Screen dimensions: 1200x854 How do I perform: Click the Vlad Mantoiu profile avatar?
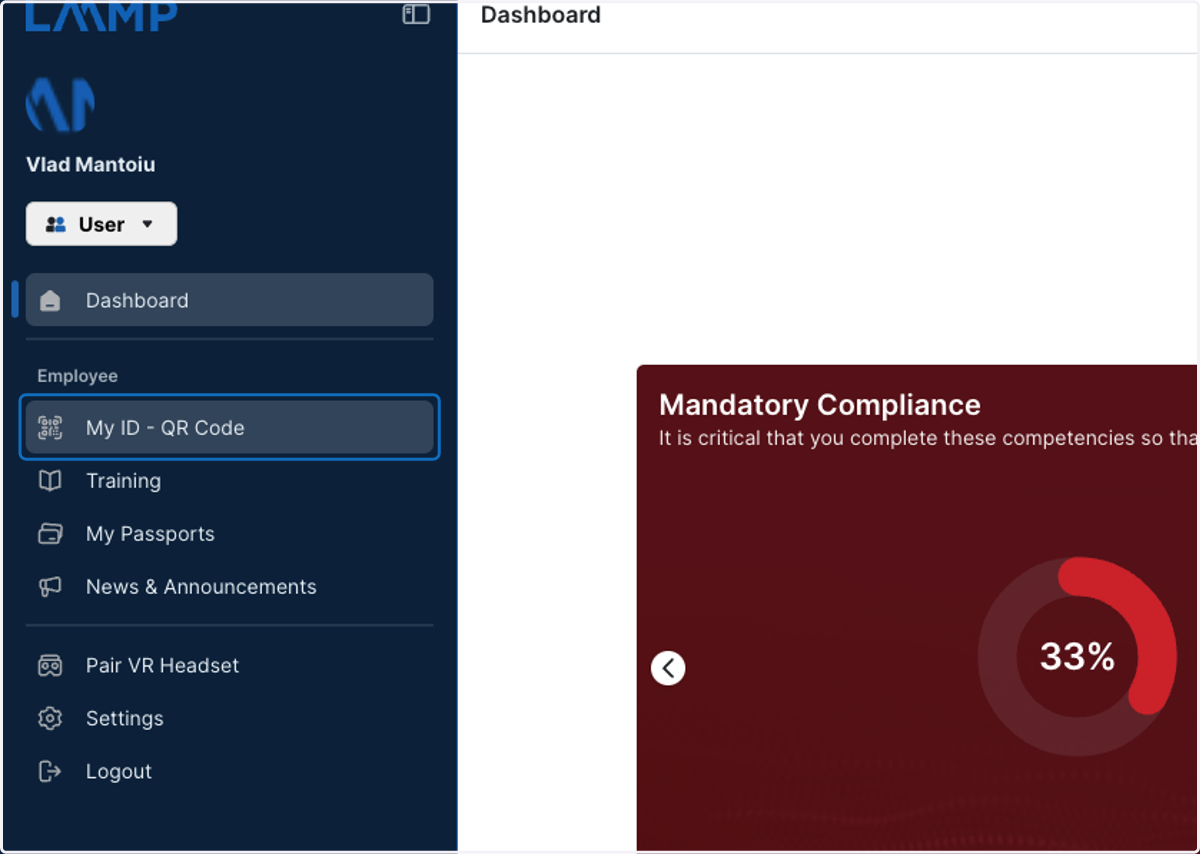point(60,104)
